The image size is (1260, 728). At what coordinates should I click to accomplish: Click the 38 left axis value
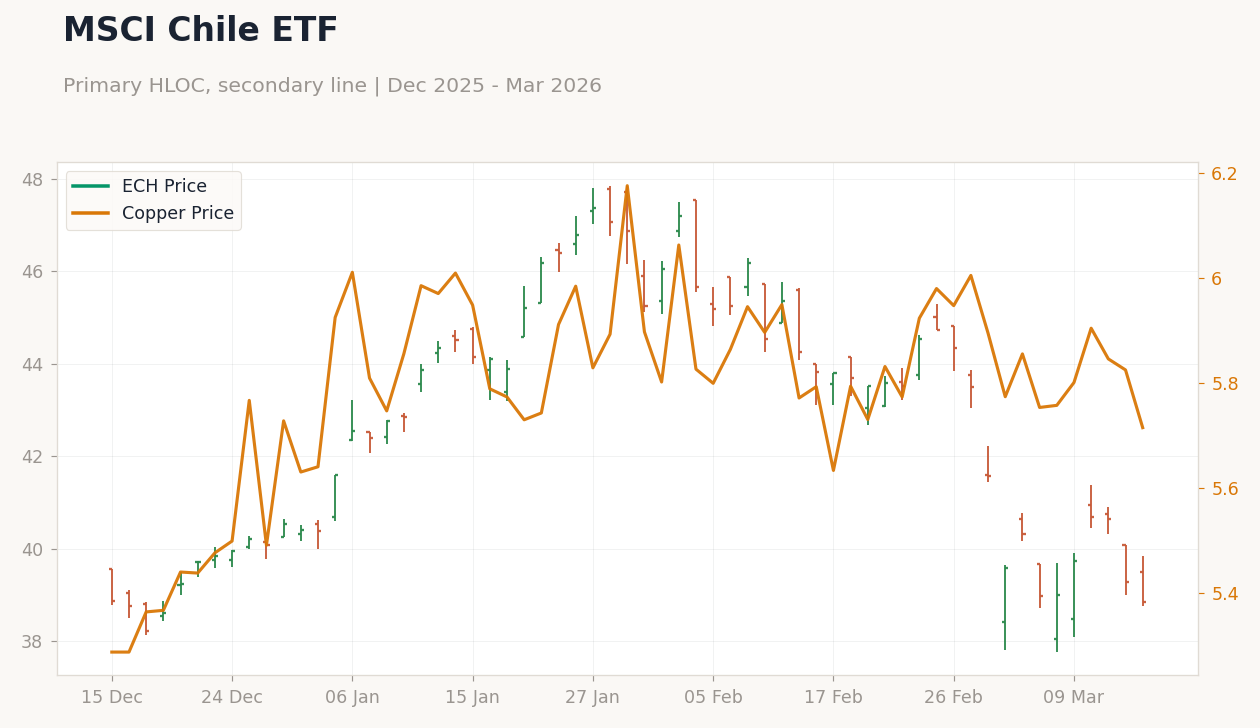33,642
